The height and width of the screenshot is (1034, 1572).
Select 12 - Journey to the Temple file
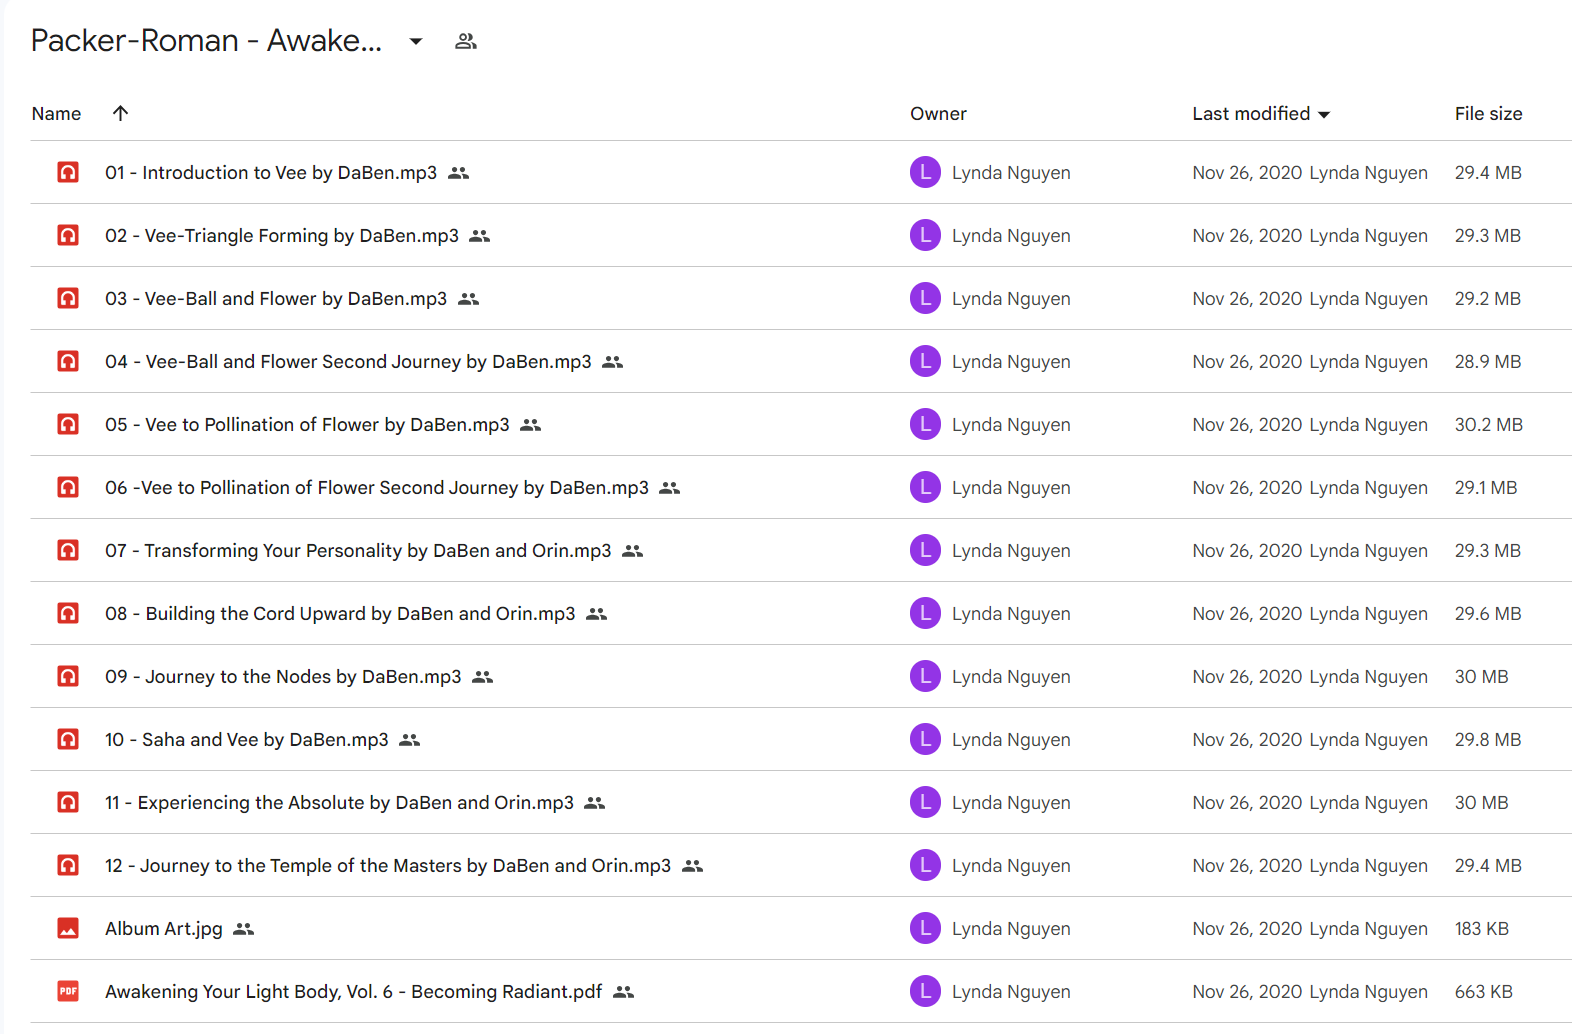pos(388,866)
